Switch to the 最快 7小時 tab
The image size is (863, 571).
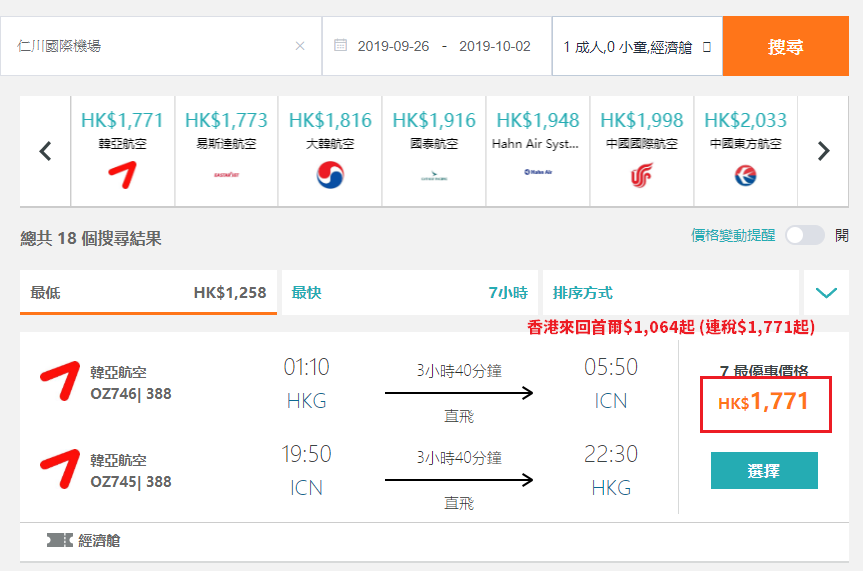pyautogui.click(x=409, y=292)
